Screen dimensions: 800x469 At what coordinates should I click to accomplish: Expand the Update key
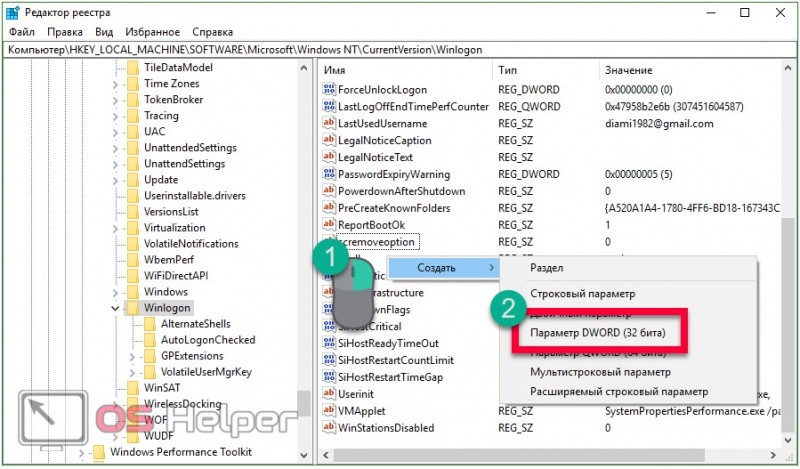click(115, 181)
